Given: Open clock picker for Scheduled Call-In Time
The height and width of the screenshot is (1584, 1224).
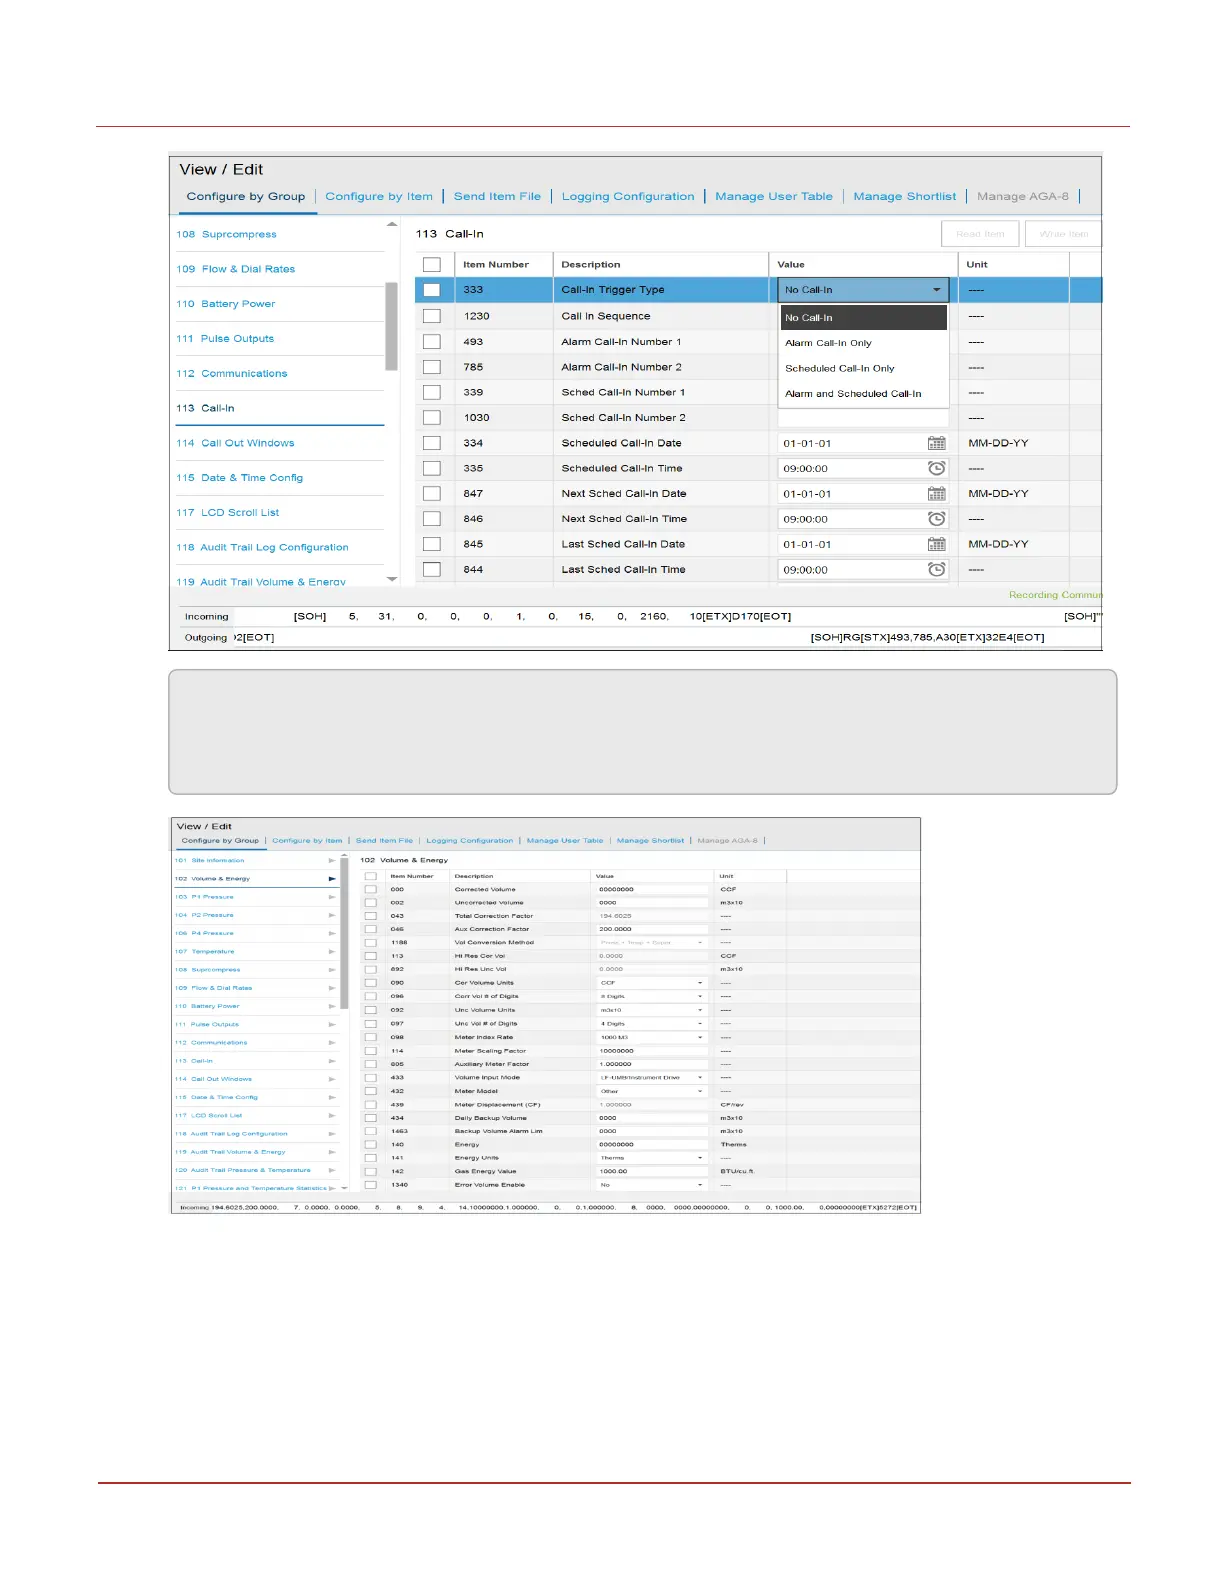Looking at the screenshot, I should point(936,468).
